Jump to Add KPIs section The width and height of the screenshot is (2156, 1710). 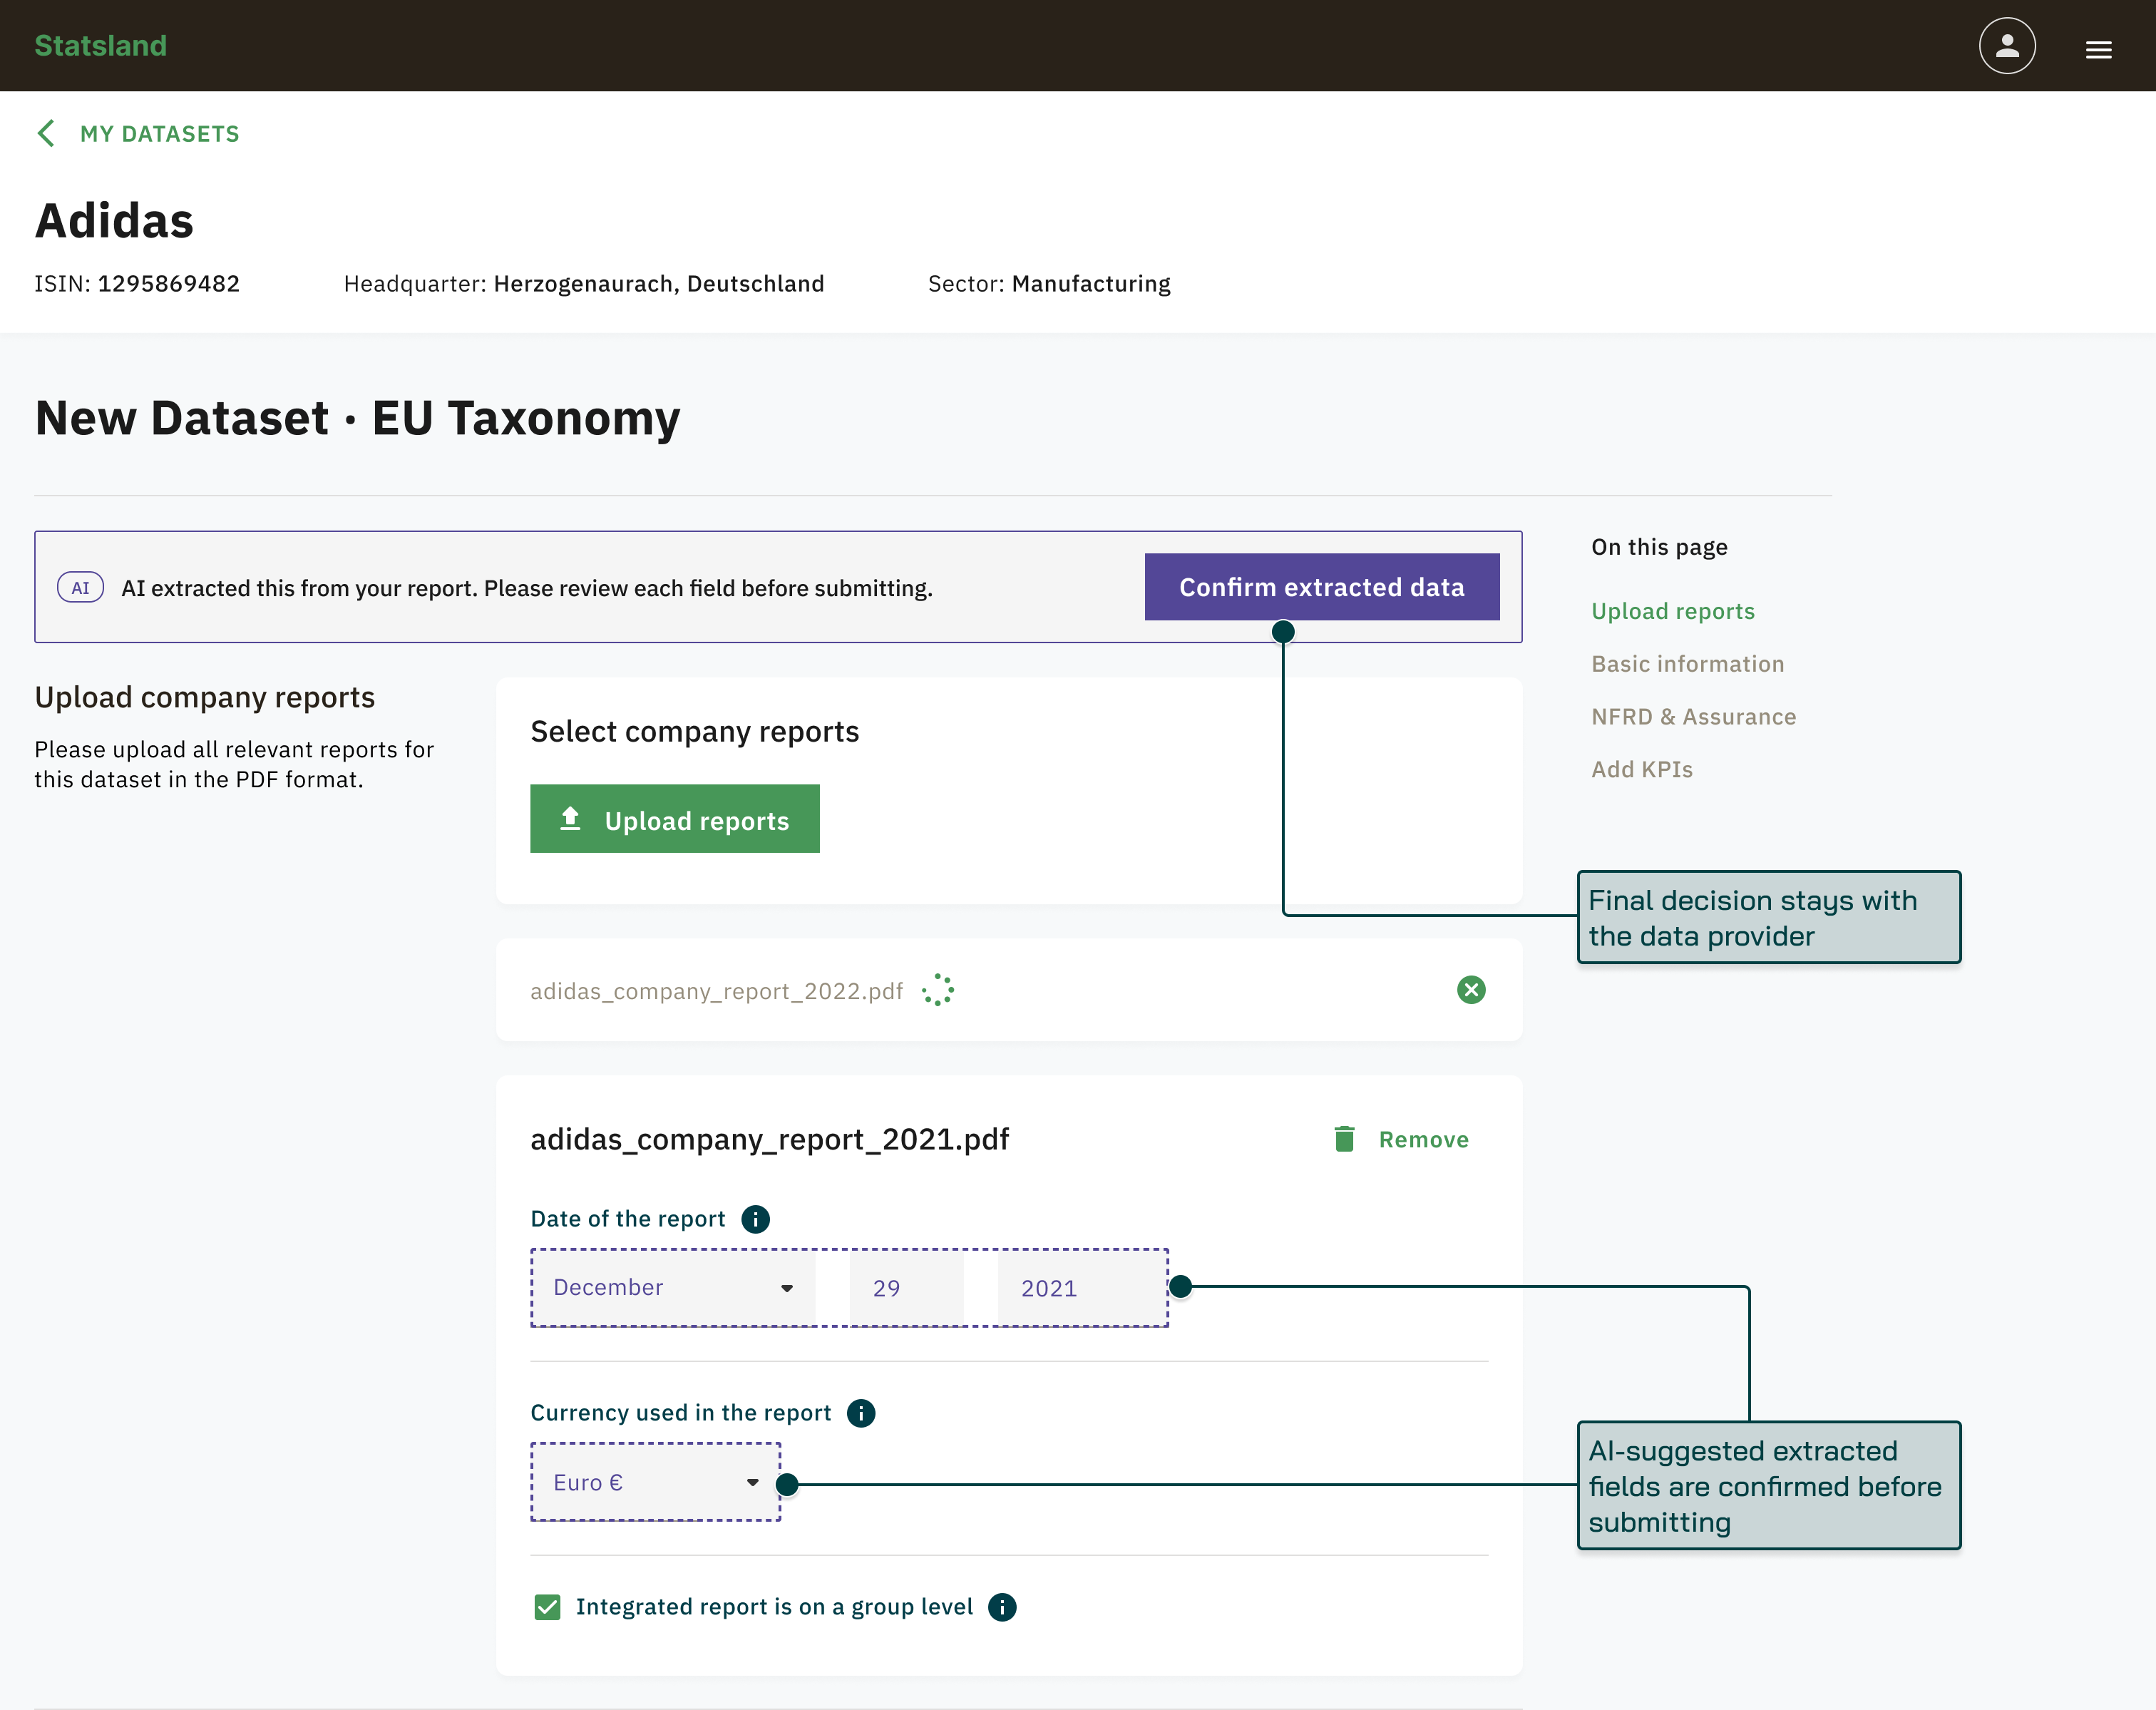[x=1641, y=769]
